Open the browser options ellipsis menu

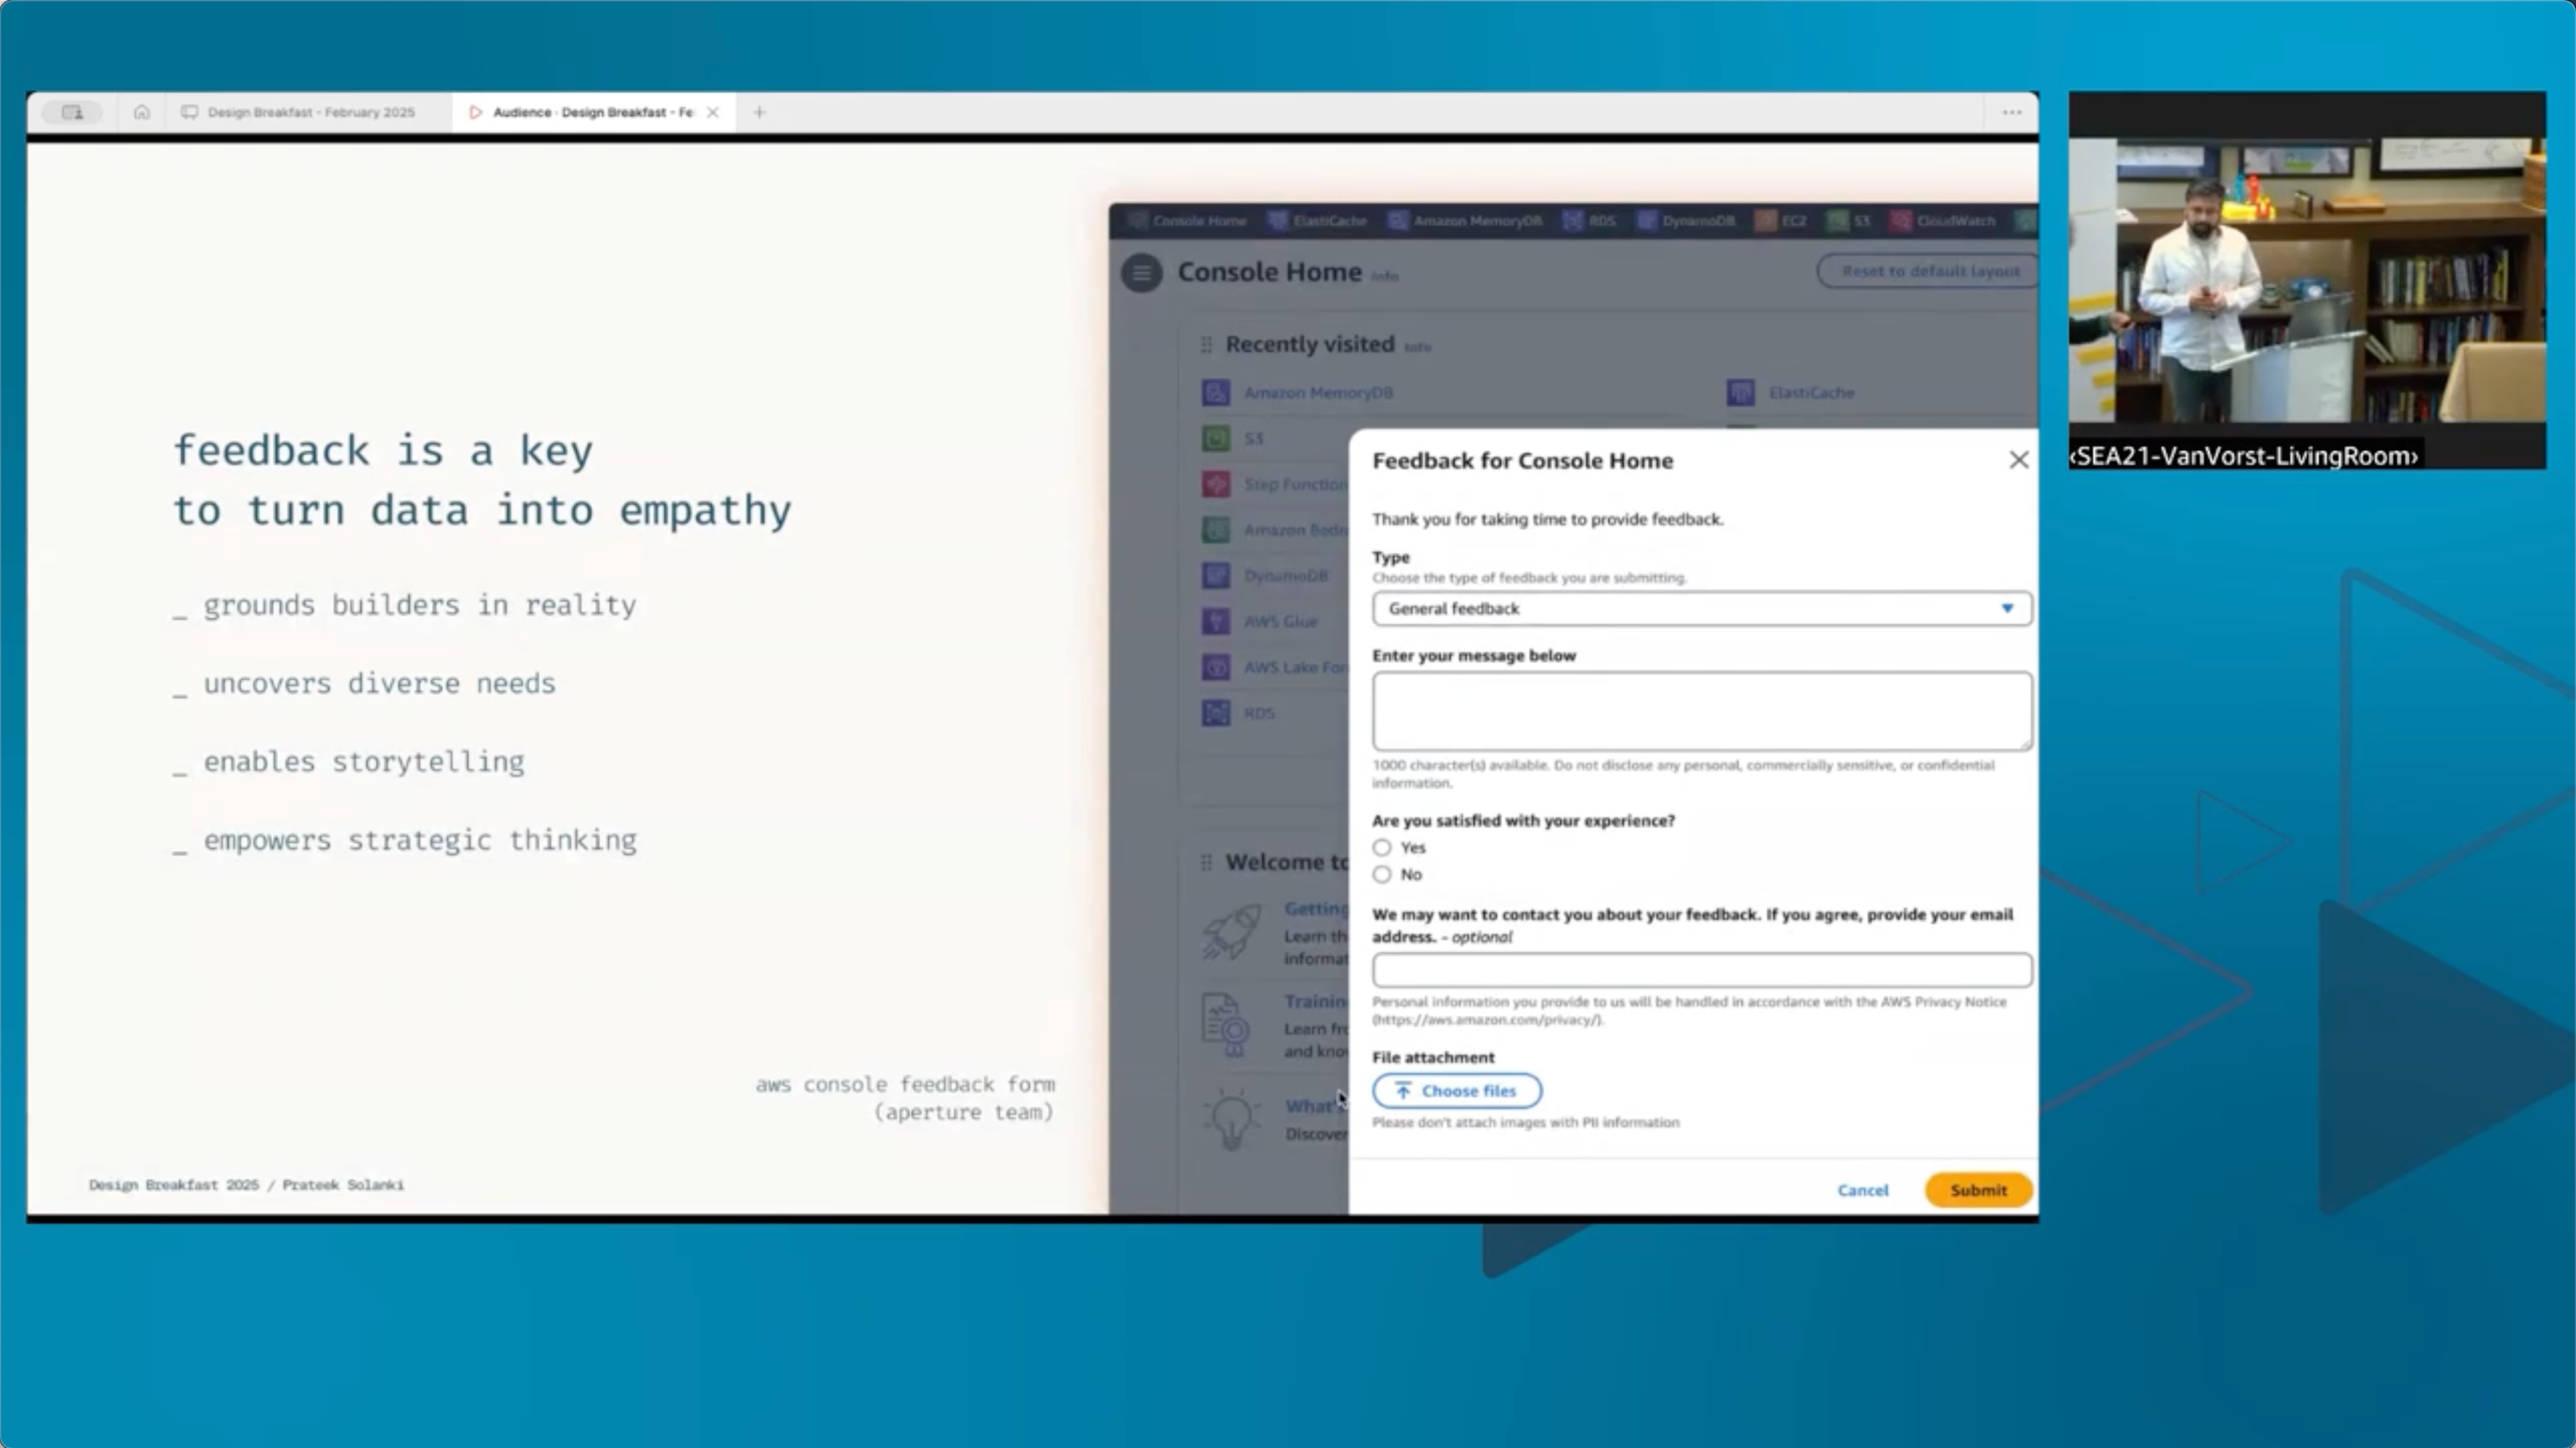(2011, 112)
